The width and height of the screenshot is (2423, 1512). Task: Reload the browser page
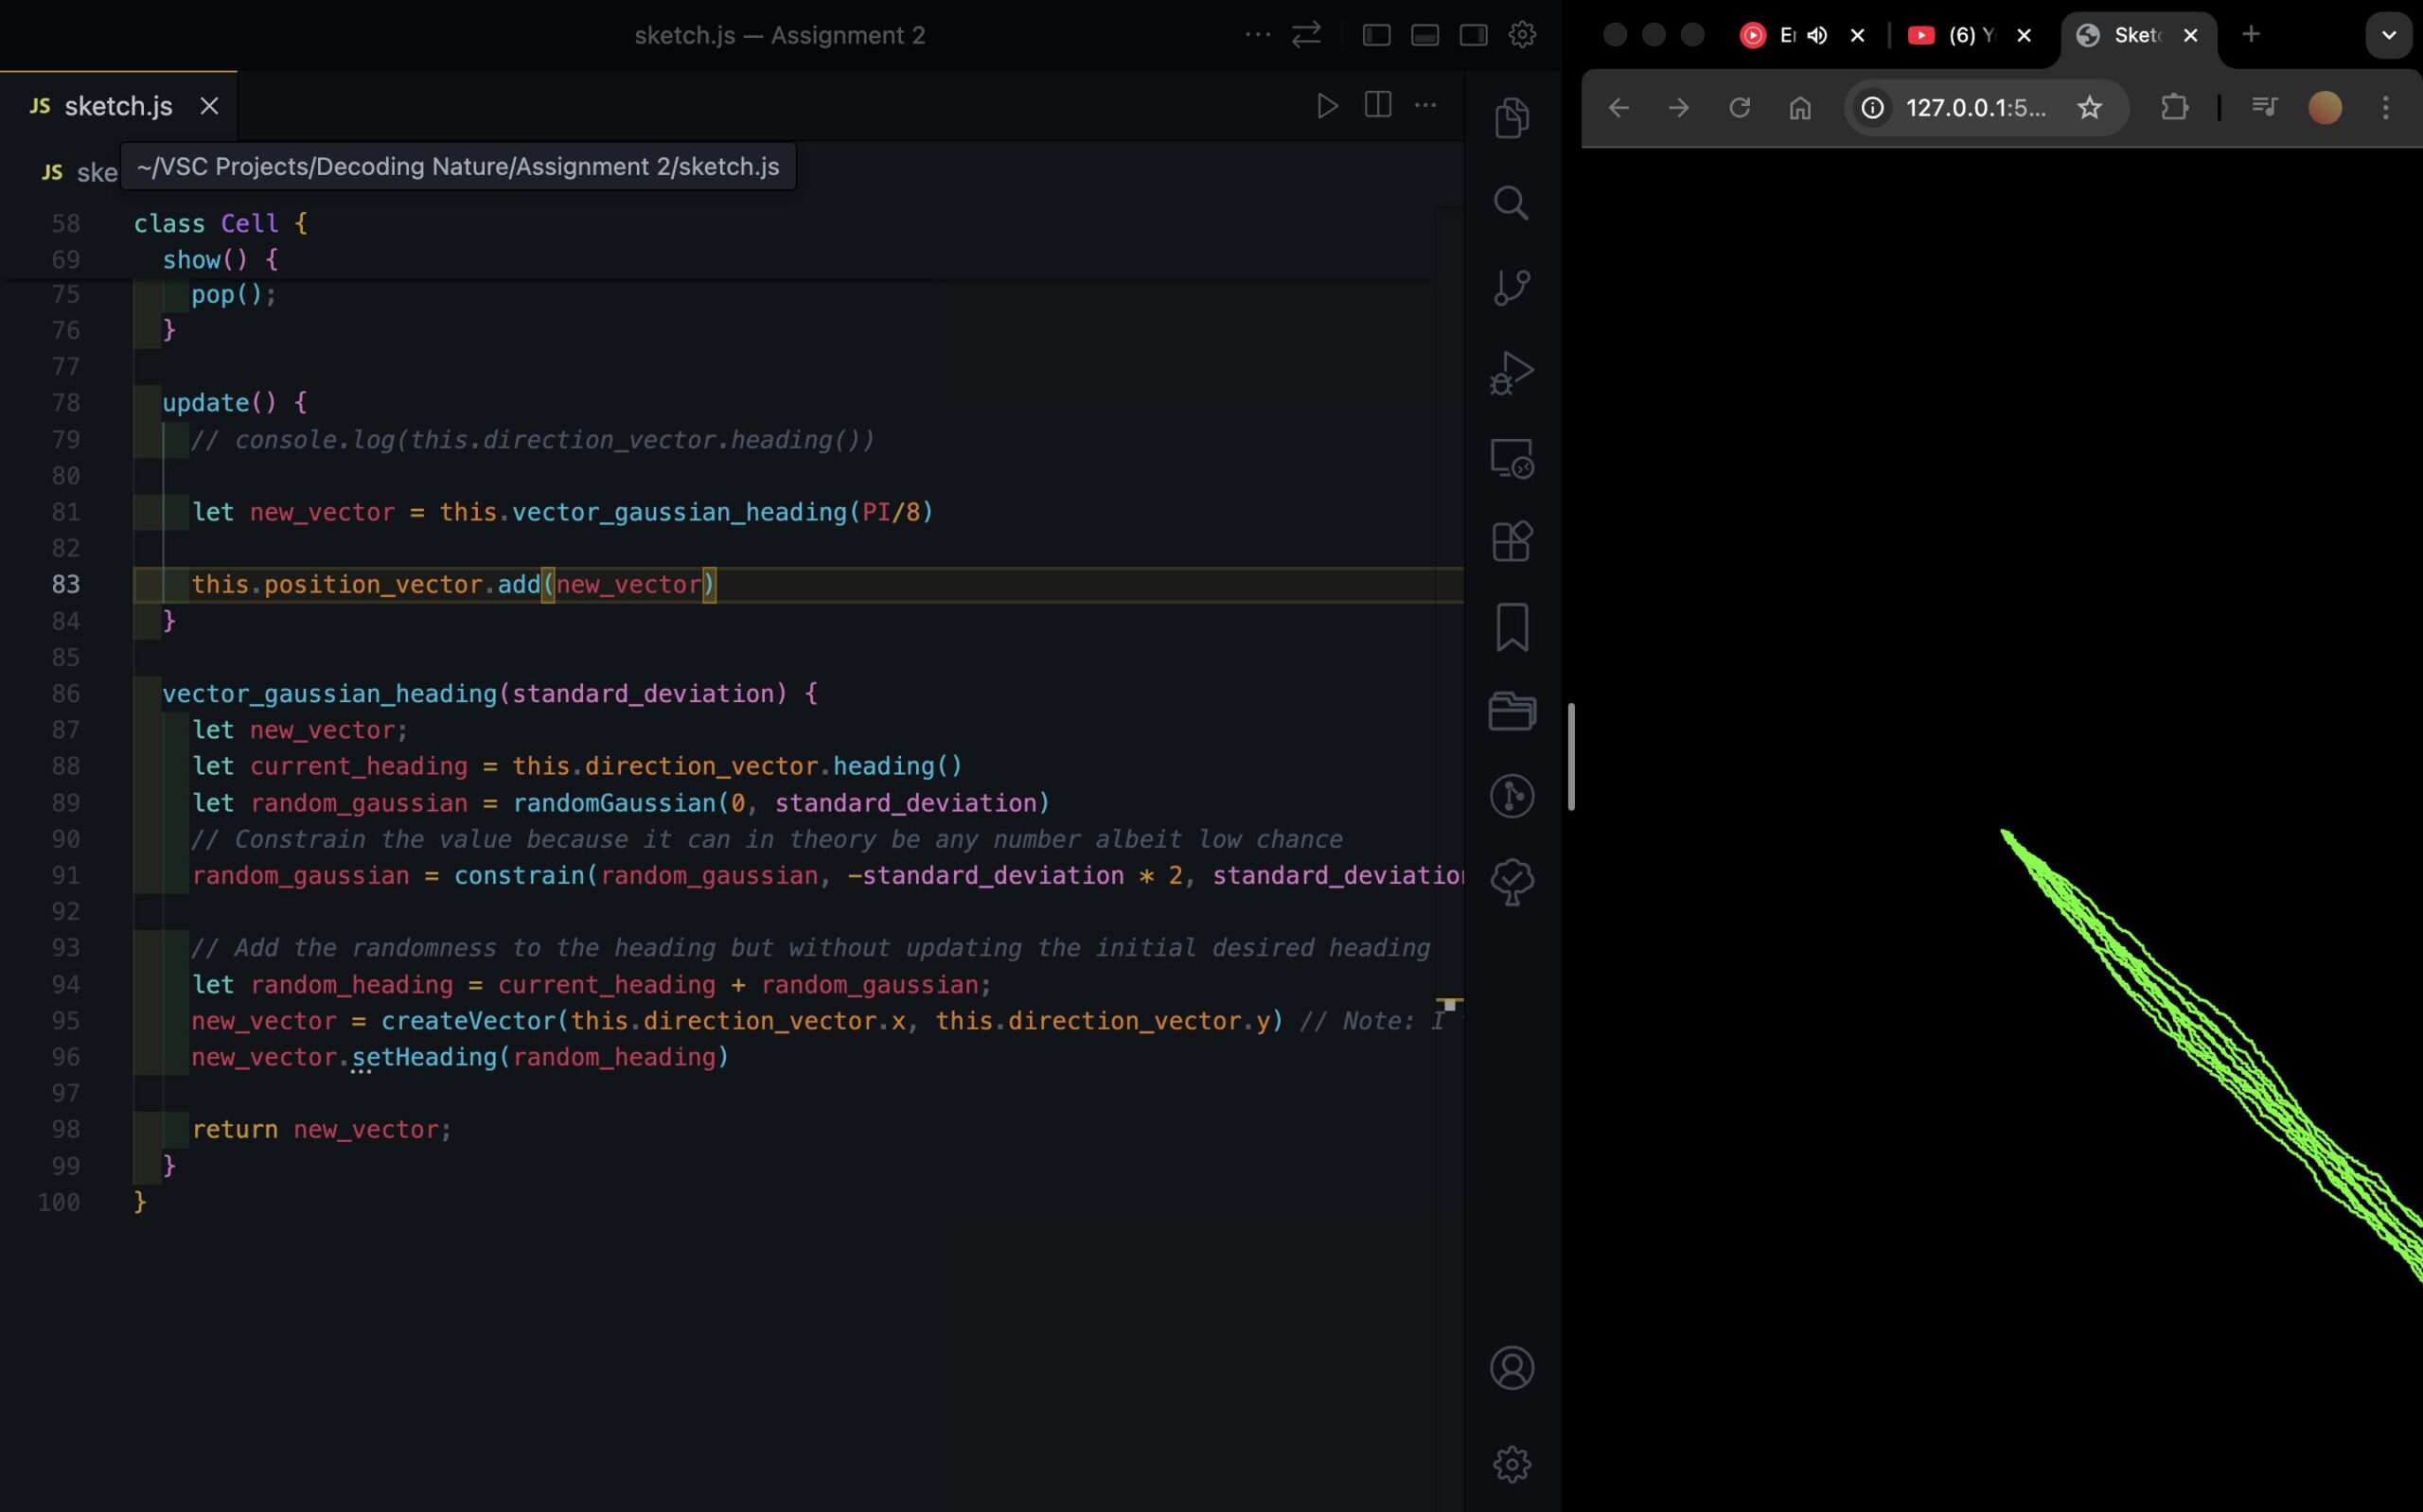[x=1740, y=107]
